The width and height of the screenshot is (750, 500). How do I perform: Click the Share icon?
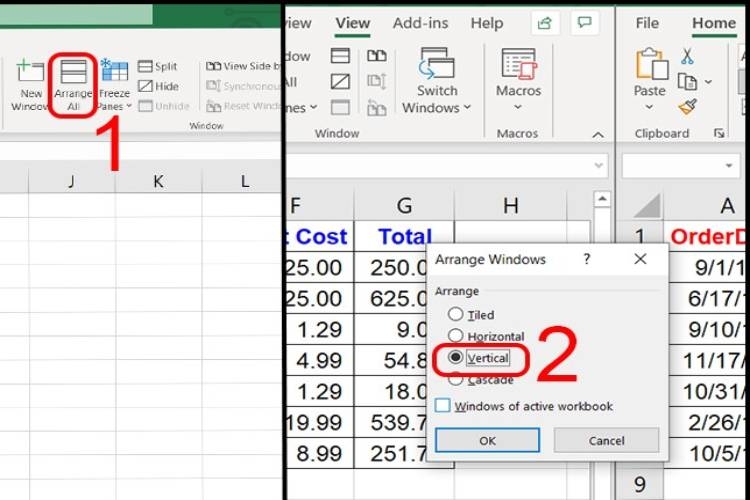coord(545,23)
